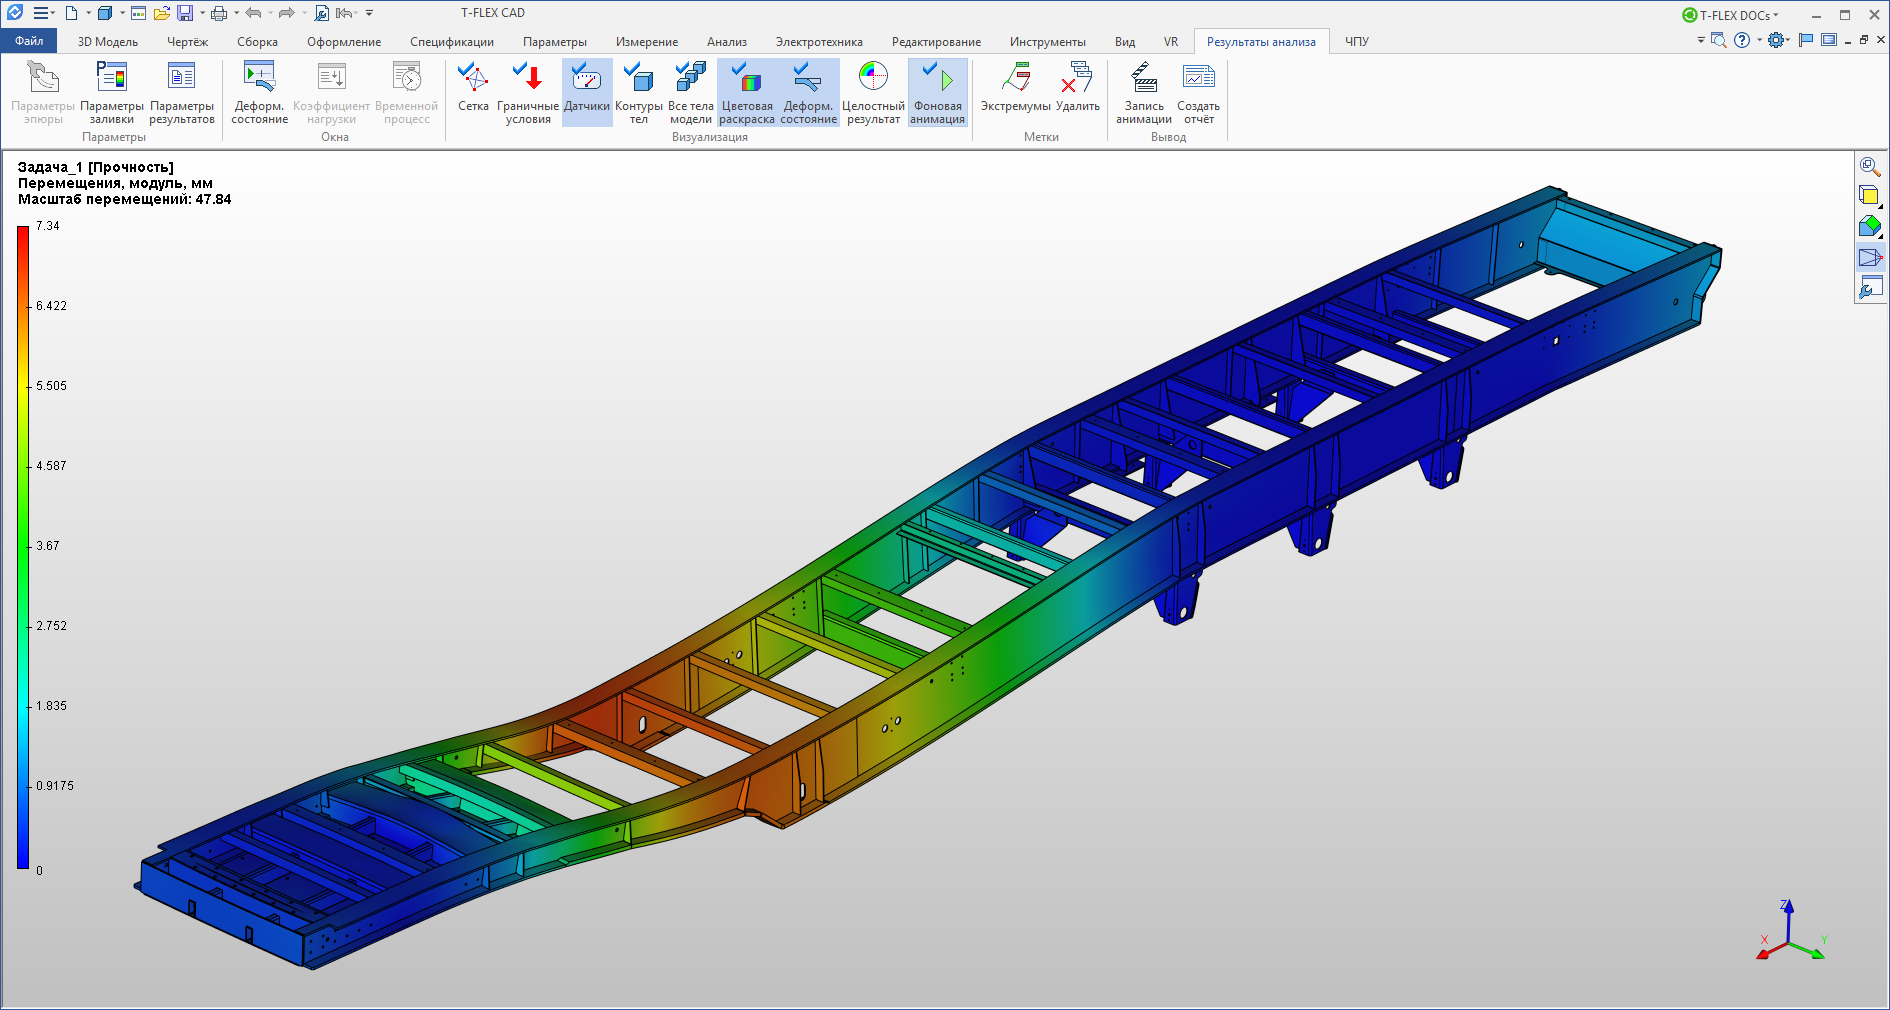Viewport: 1890px width, 1010px height.
Task: Click document settings wrench icon
Action: coord(322,13)
